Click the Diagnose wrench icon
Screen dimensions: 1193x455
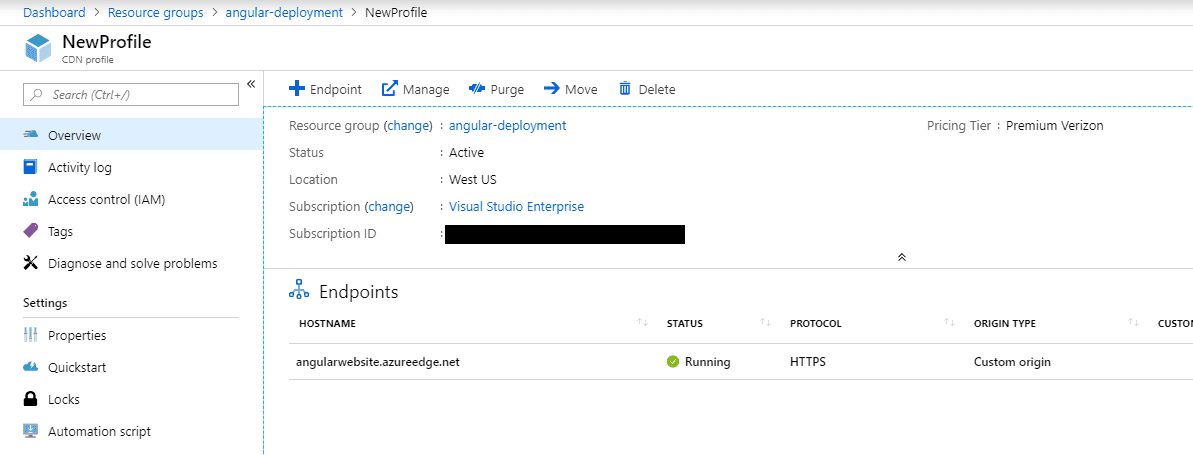tap(30, 263)
